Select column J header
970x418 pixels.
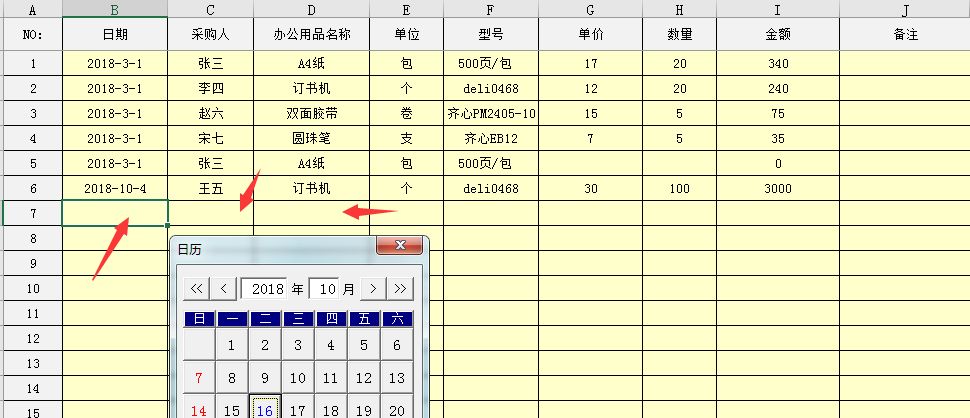point(905,9)
